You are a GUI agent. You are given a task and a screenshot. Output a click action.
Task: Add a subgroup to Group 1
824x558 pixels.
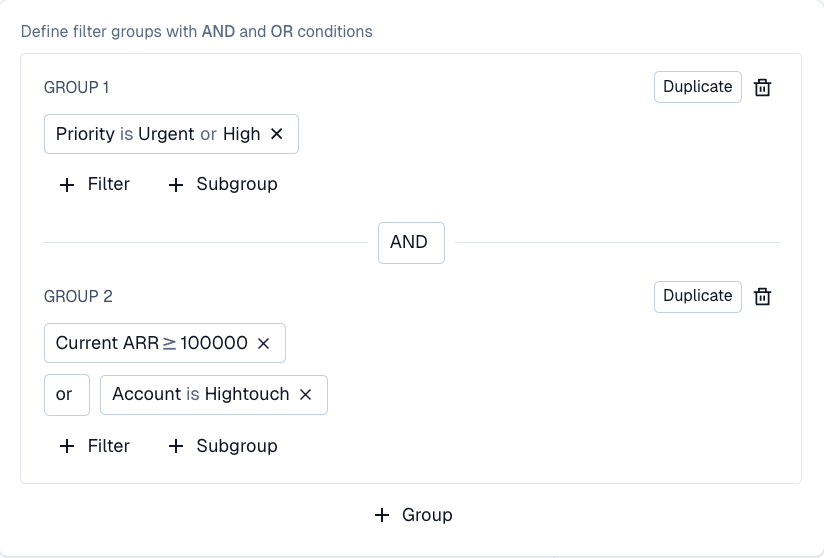[x=222, y=184]
